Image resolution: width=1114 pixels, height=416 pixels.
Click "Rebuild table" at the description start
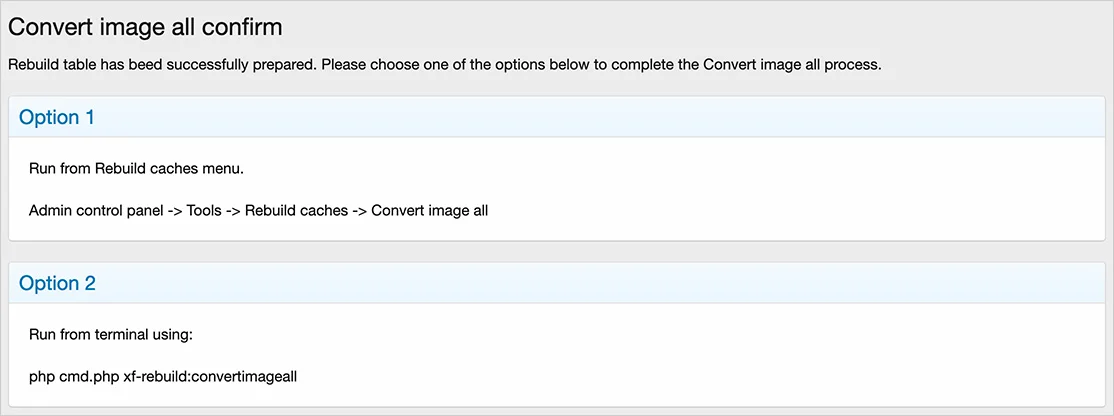click(x=50, y=65)
